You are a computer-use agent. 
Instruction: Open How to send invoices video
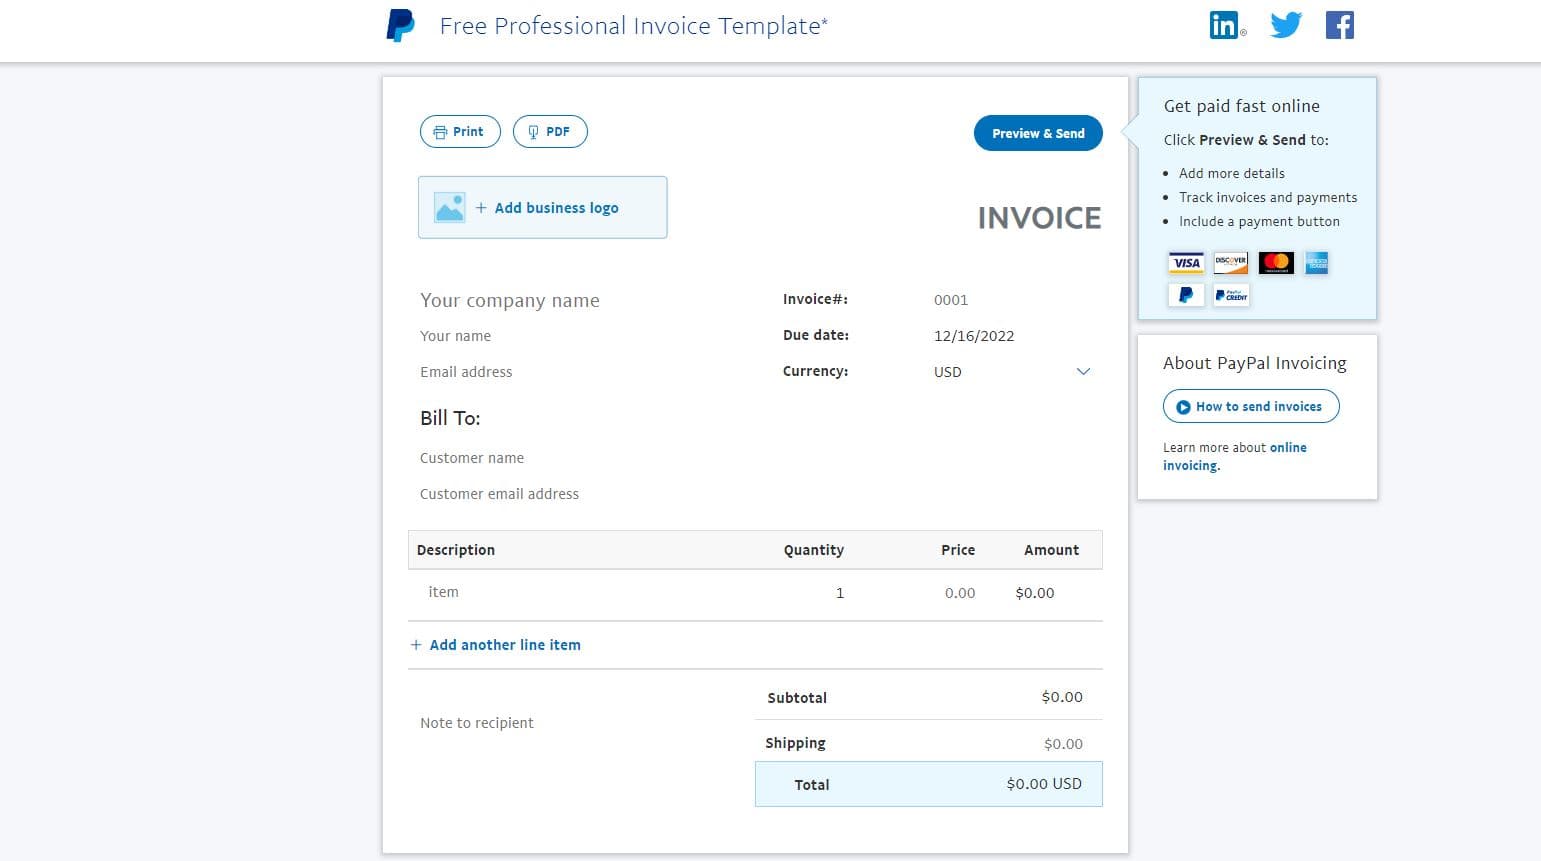(x=1250, y=407)
